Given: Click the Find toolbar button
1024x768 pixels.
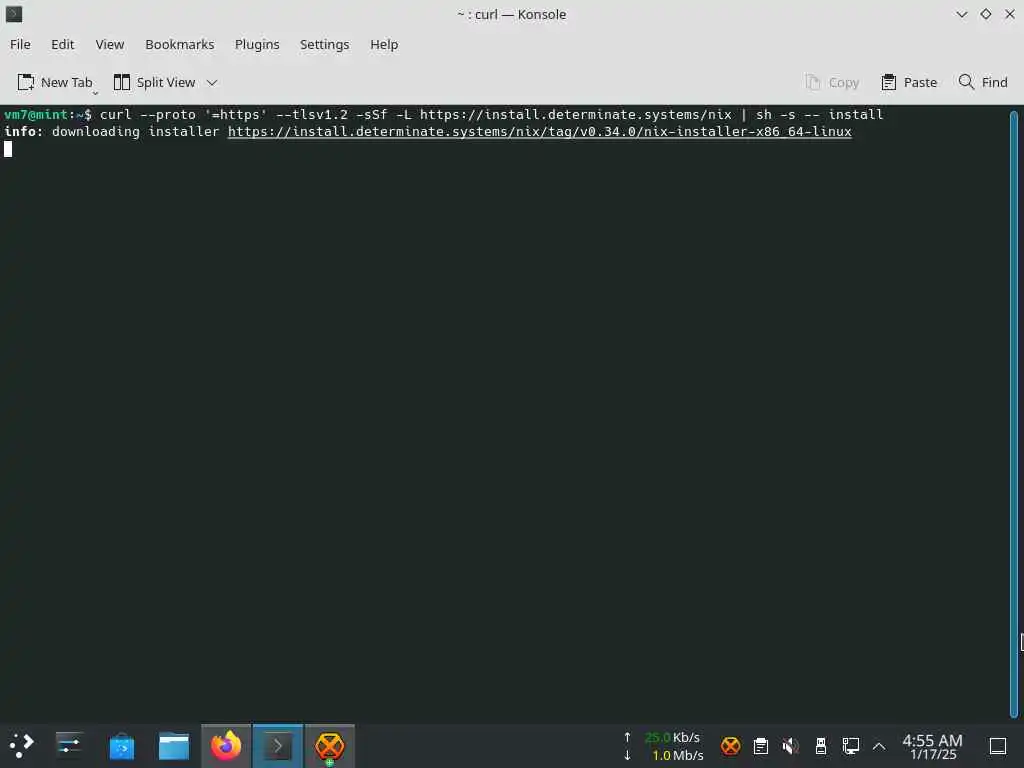Looking at the screenshot, I should pos(983,82).
